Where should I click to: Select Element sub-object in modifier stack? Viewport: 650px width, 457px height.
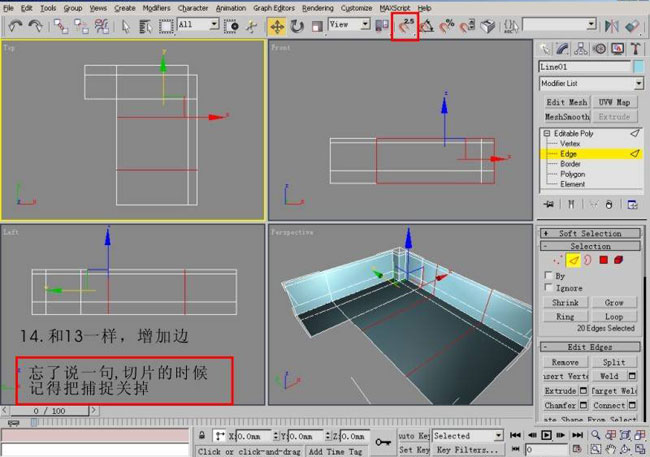[572, 184]
